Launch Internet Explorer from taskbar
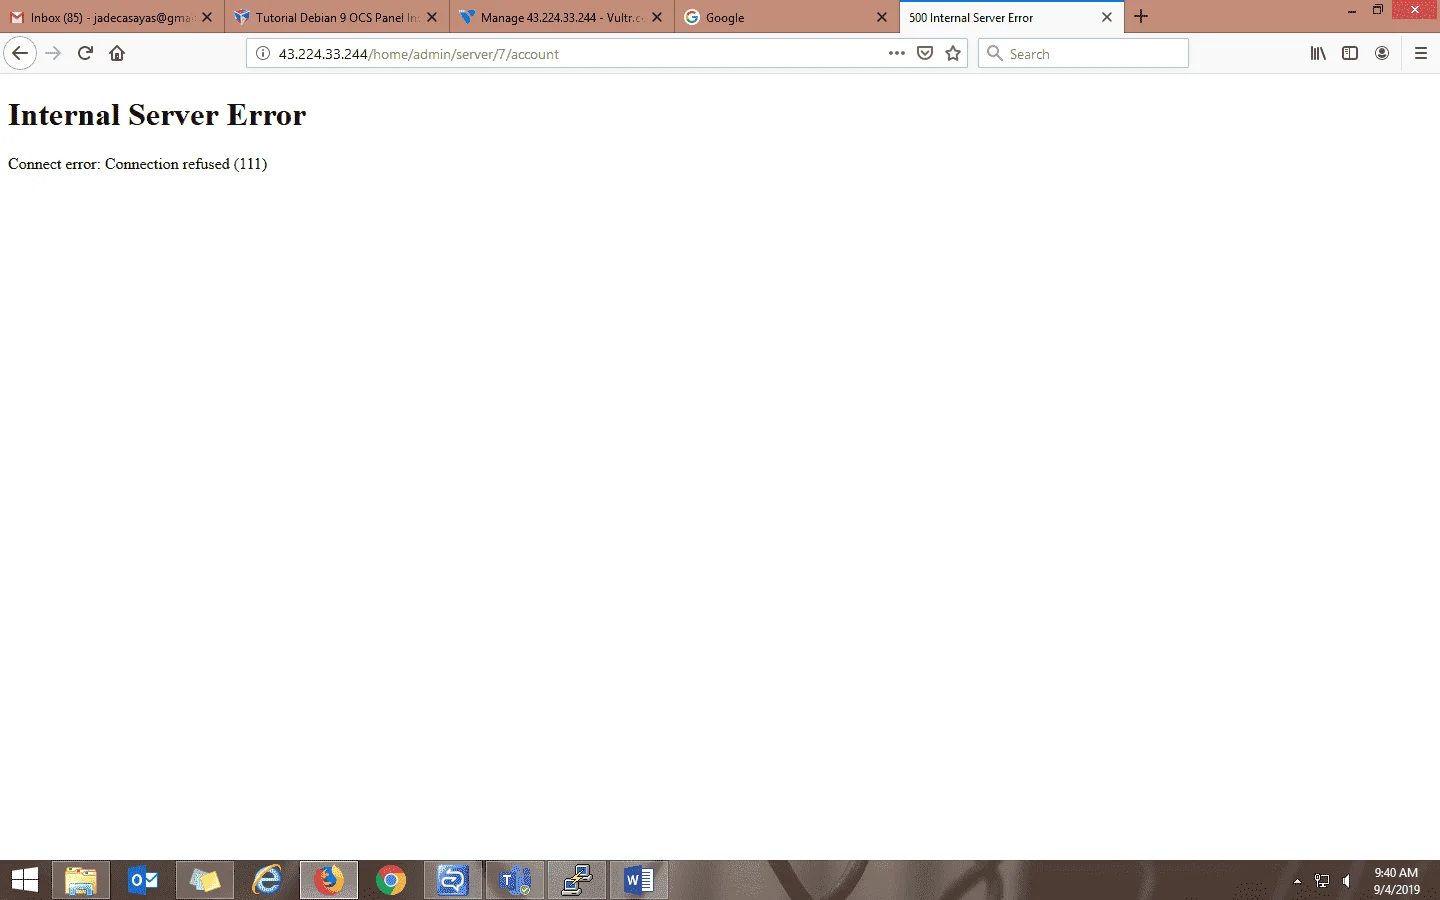This screenshot has height=900, width=1440. click(x=267, y=880)
